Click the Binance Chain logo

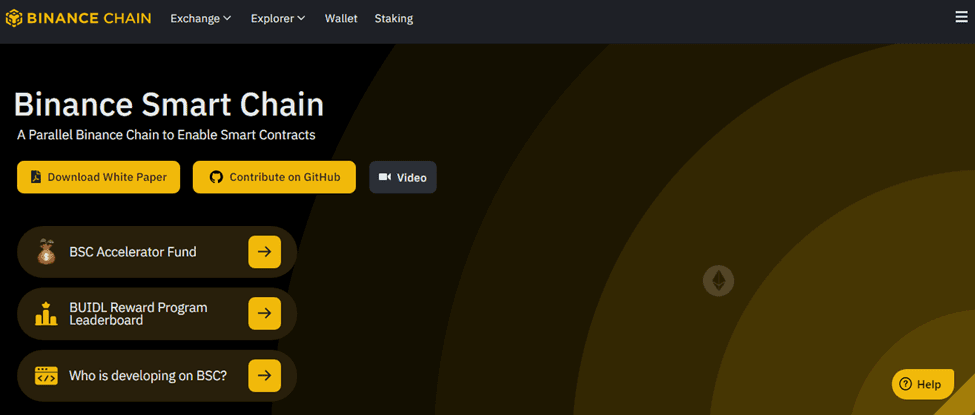click(78, 19)
